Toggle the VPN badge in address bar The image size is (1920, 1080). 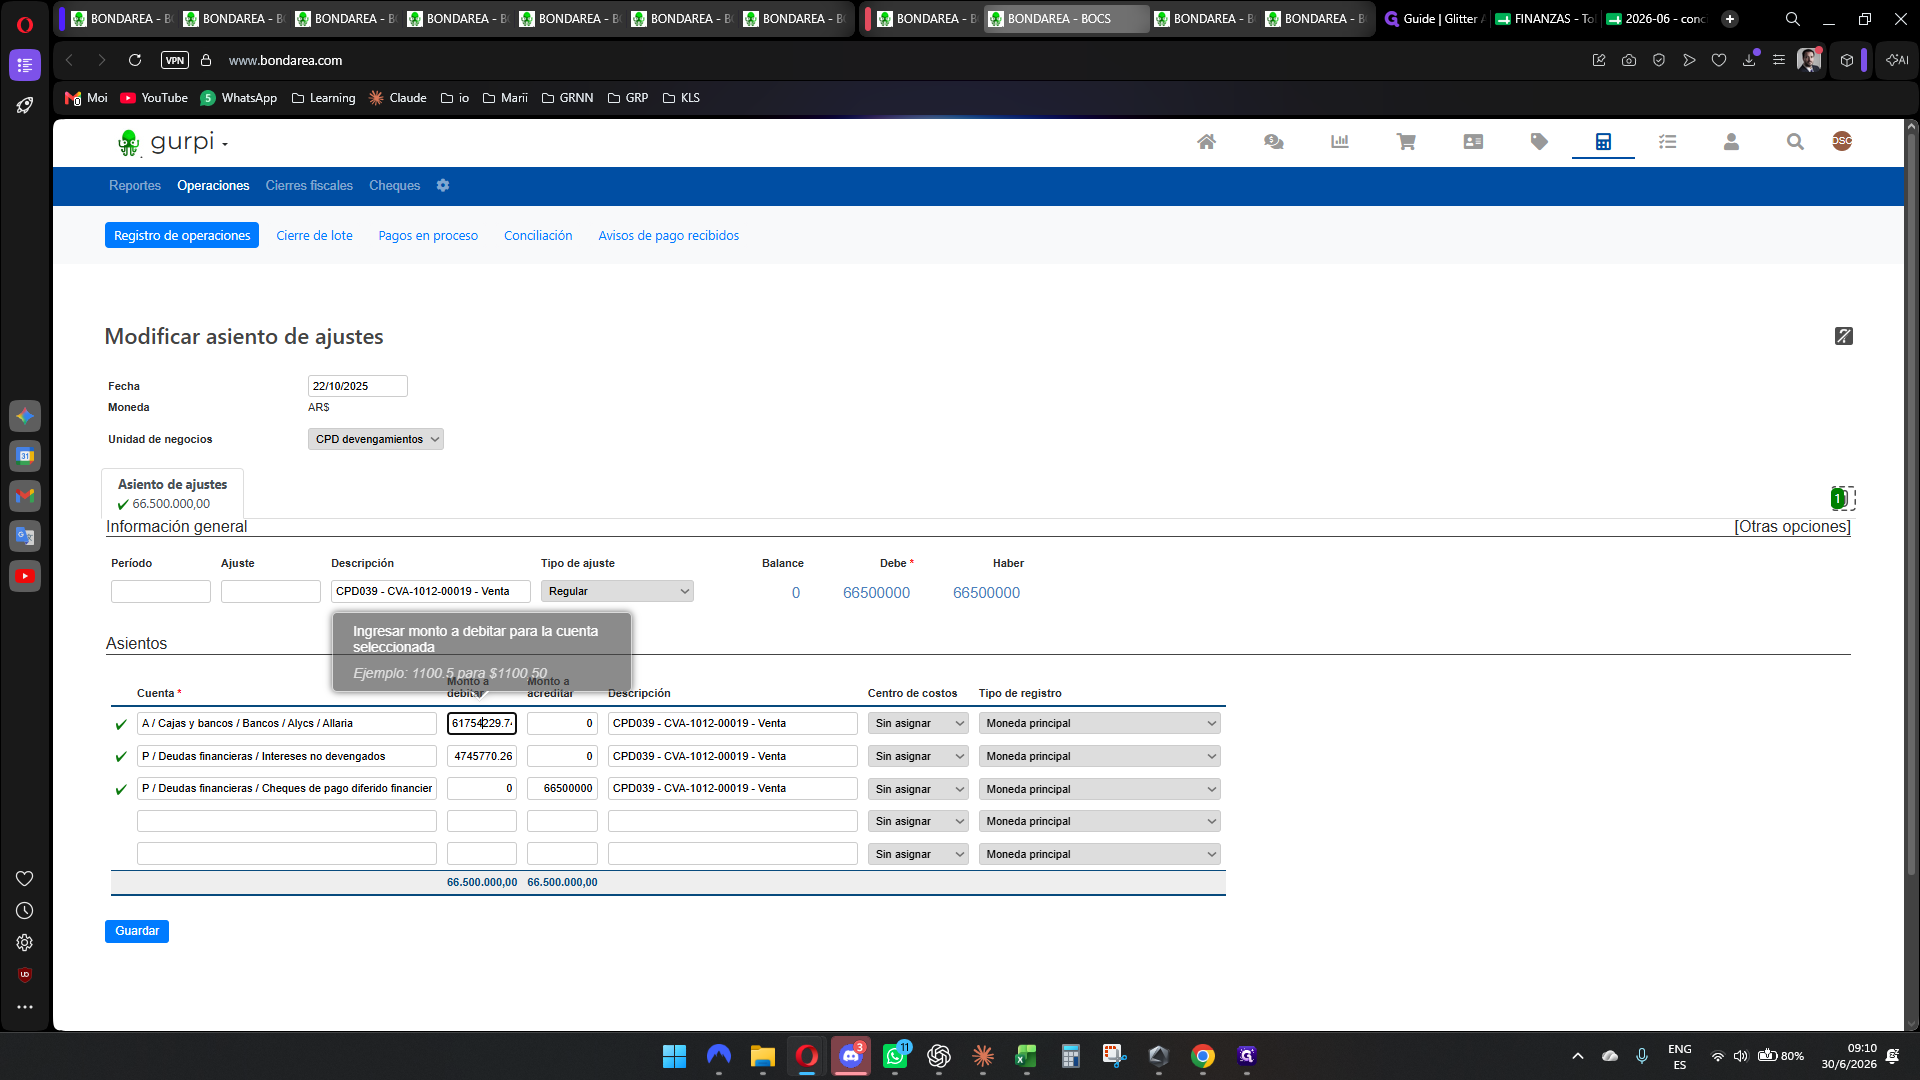coord(175,60)
